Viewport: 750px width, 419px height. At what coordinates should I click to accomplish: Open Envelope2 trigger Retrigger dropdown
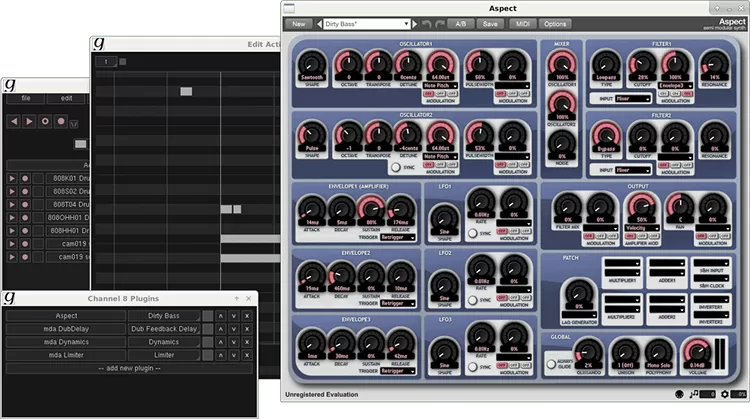pos(398,303)
